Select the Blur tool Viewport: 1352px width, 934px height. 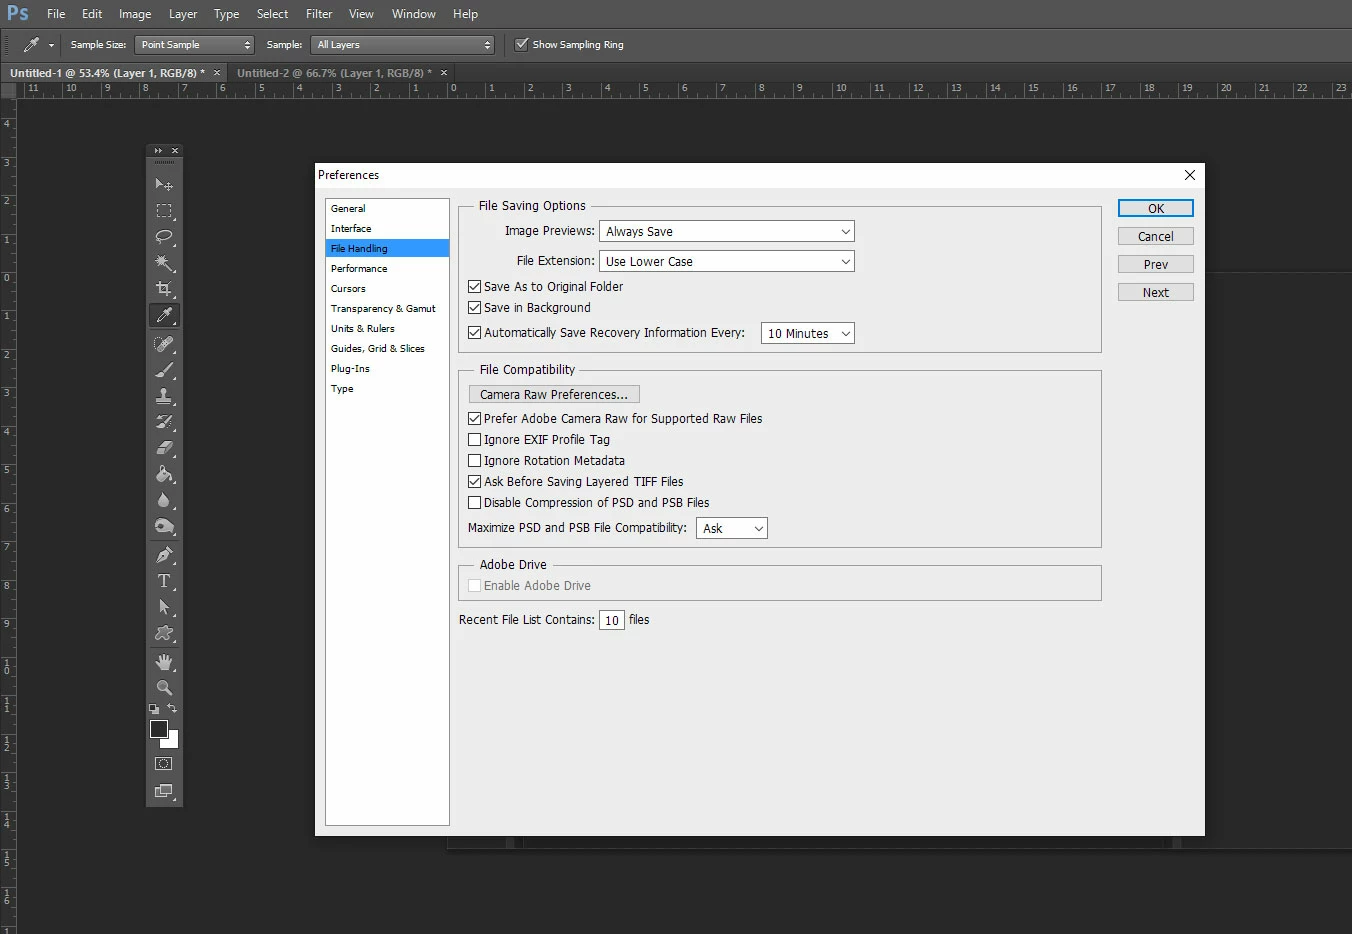[x=164, y=500]
